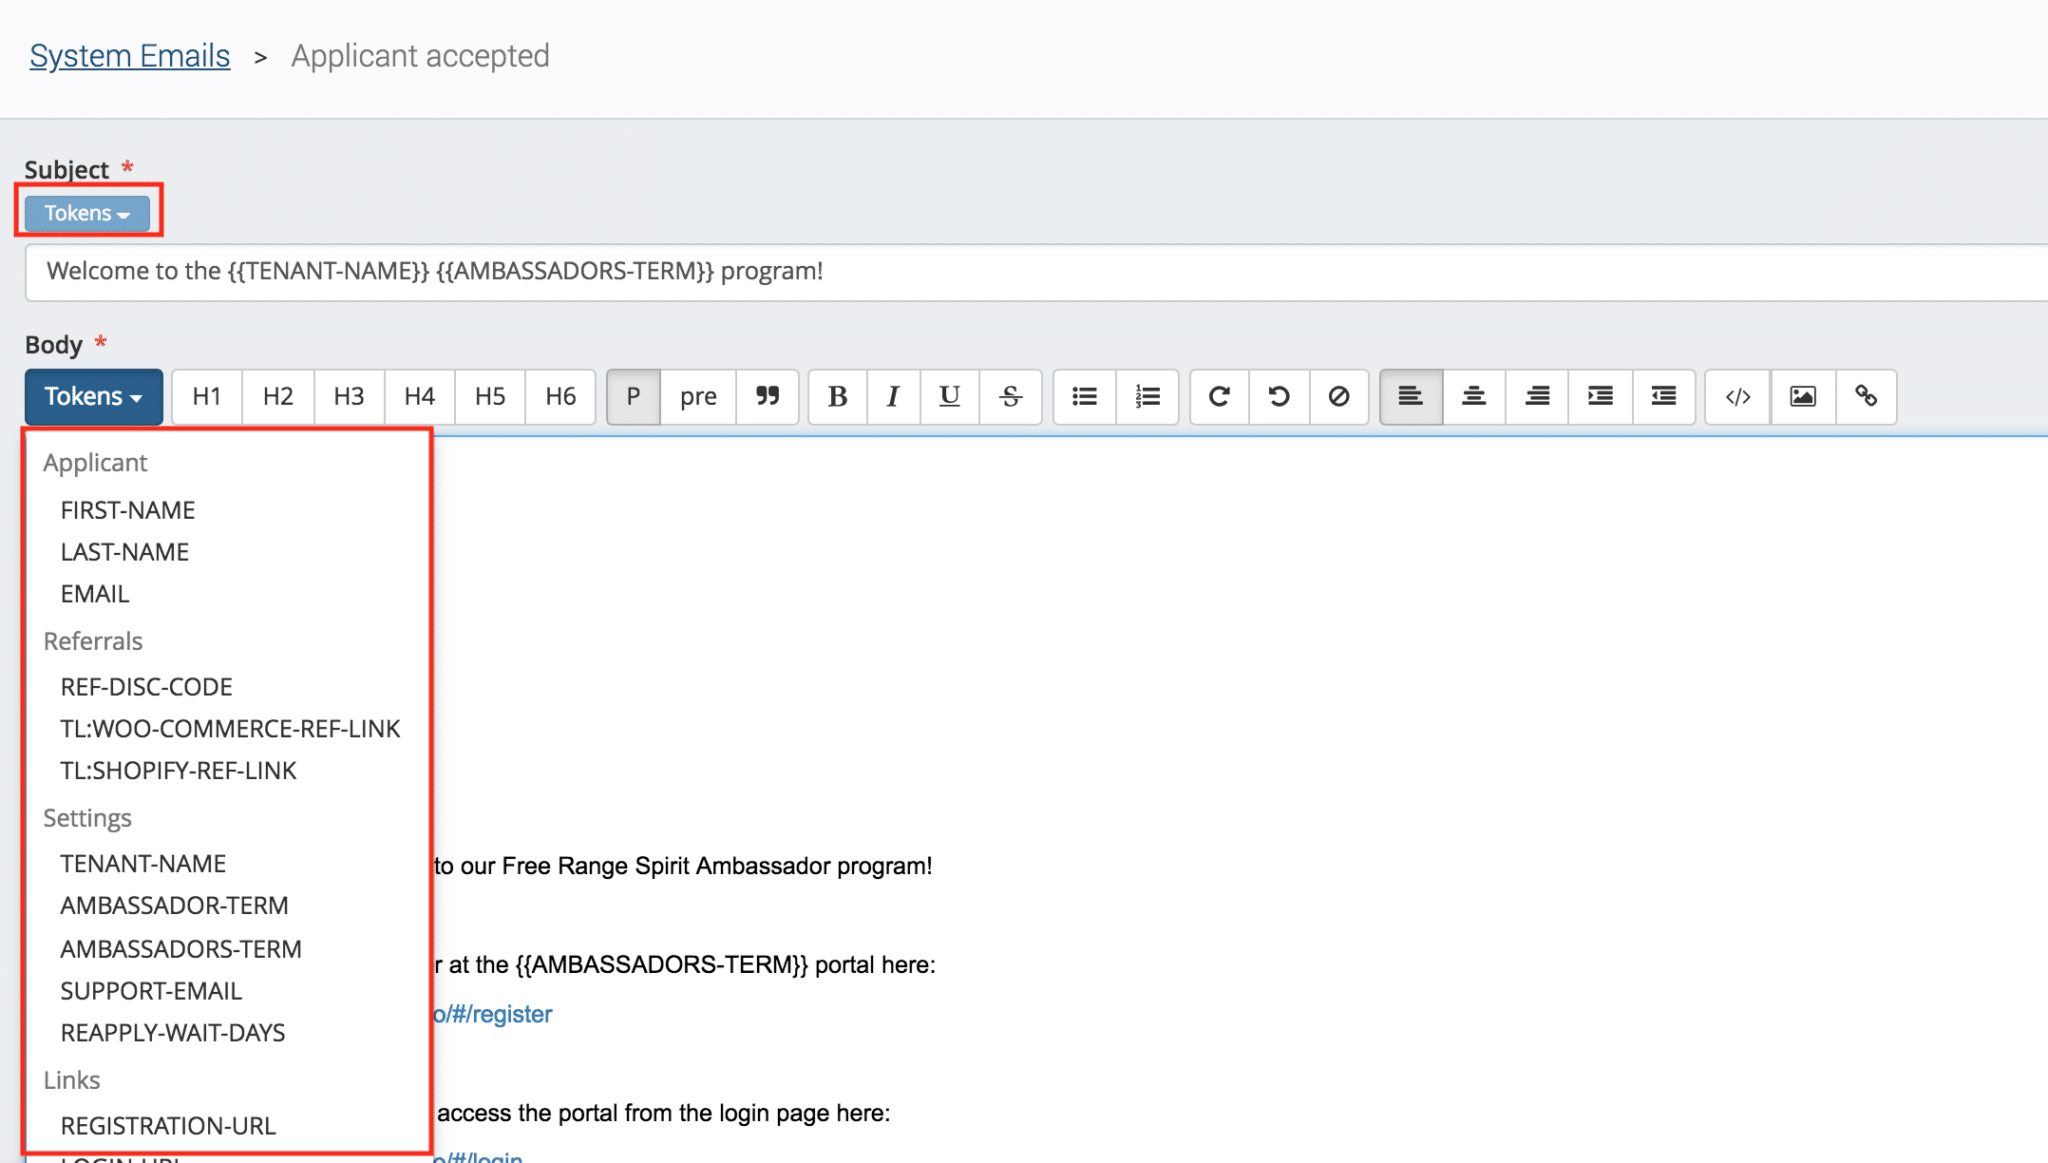Image resolution: width=2048 pixels, height=1163 pixels.
Task: Apply H1 heading format
Action: (x=207, y=397)
